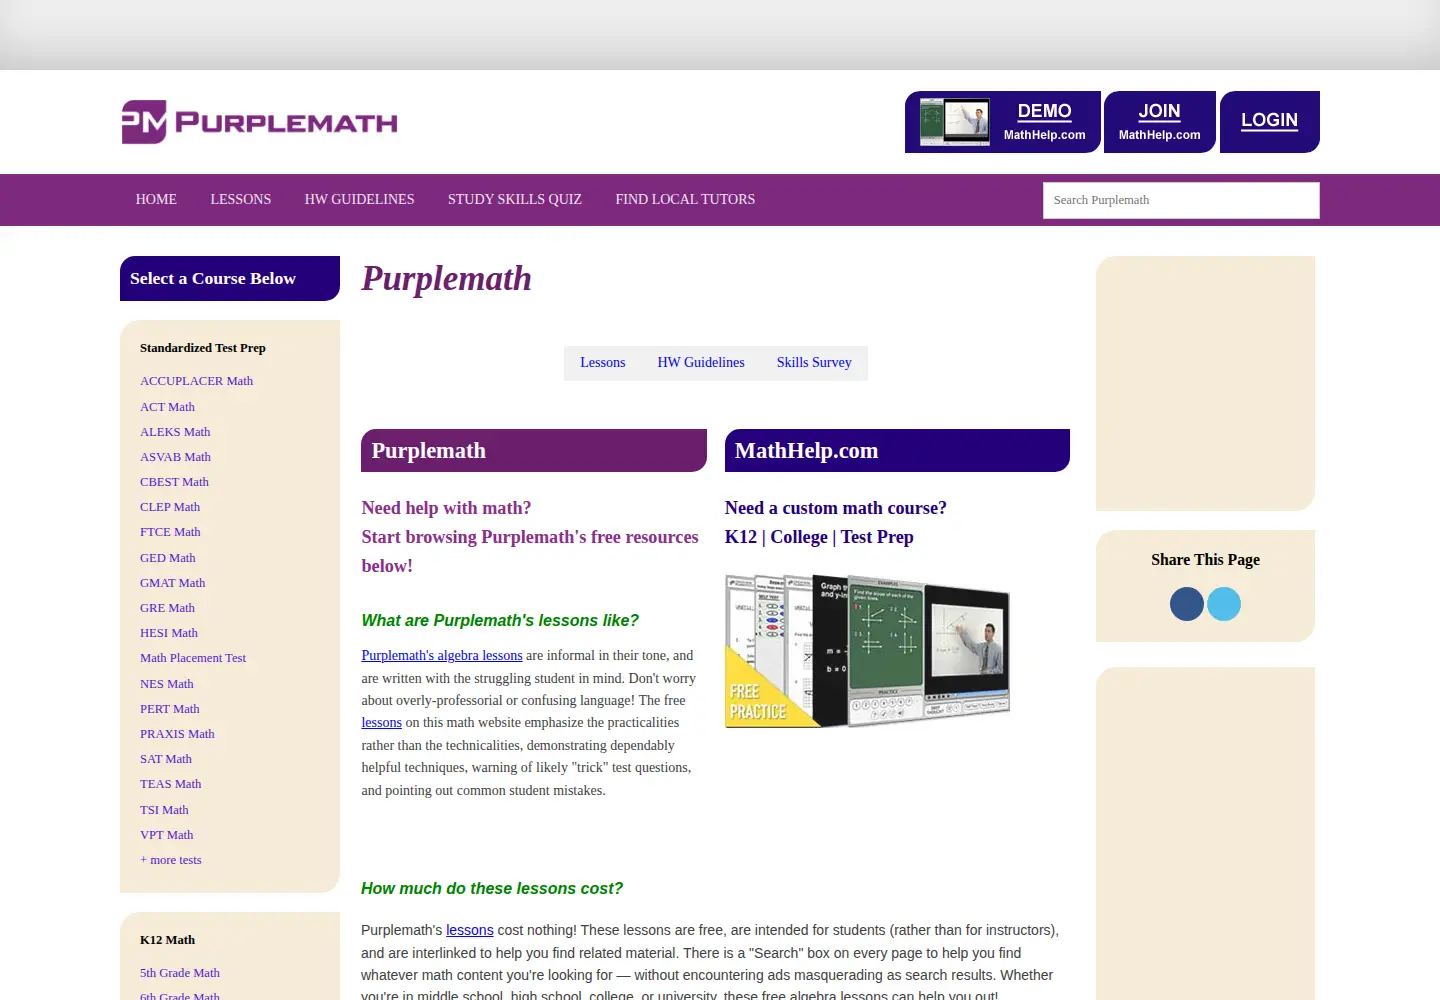Open the CBEST Math link
The height and width of the screenshot is (1000, 1440).
click(x=174, y=482)
